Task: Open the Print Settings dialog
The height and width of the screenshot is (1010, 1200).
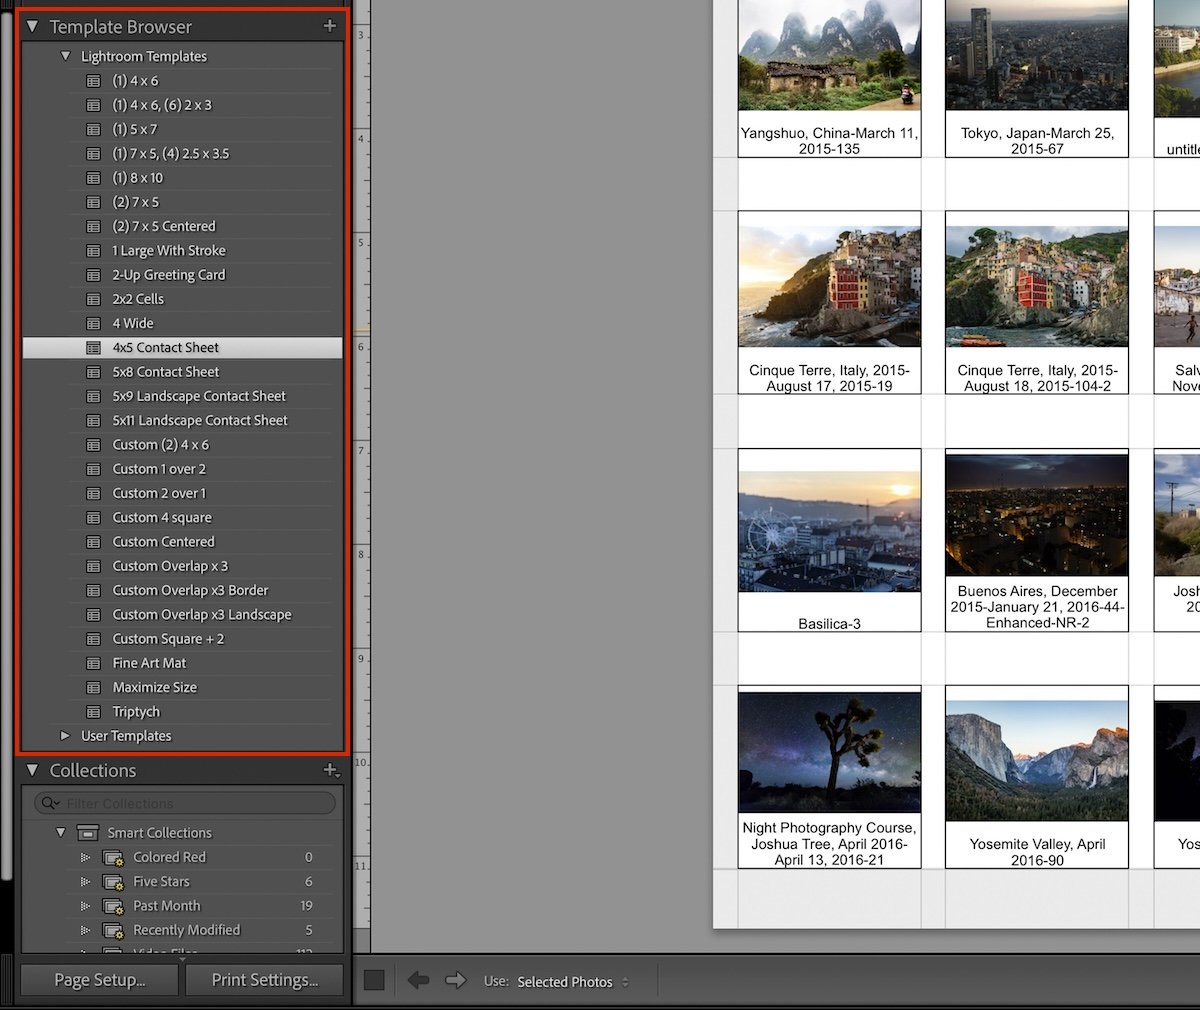Action: click(263, 980)
